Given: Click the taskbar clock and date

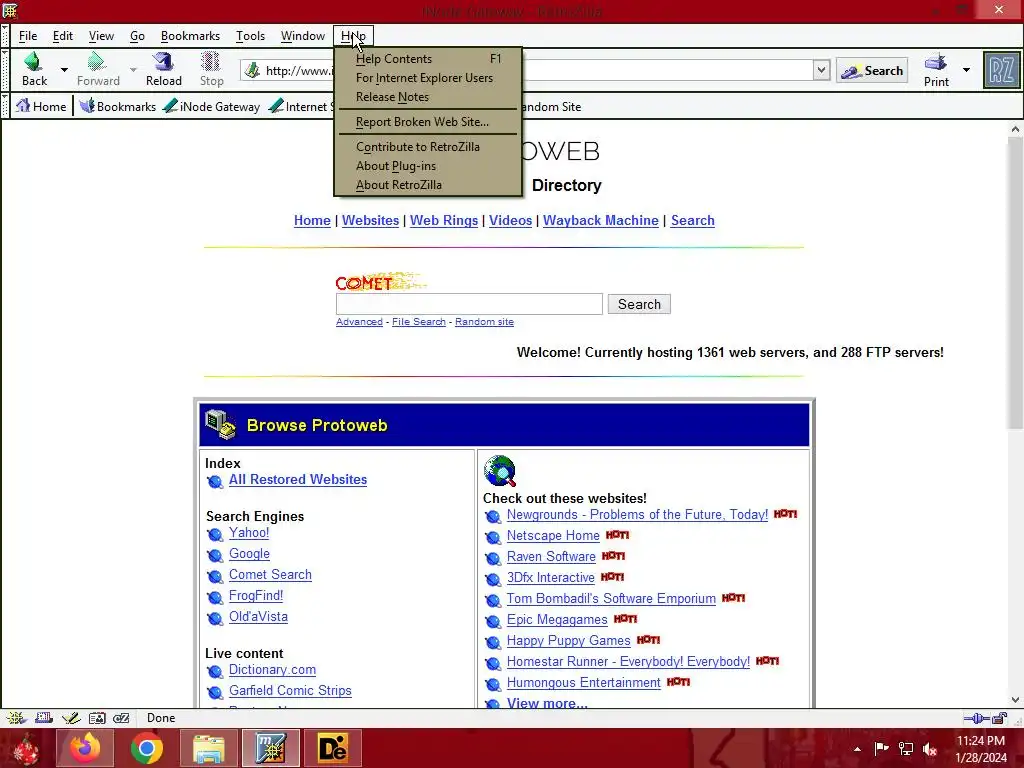Looking at the screenshot, I should [x=981, y=749].
